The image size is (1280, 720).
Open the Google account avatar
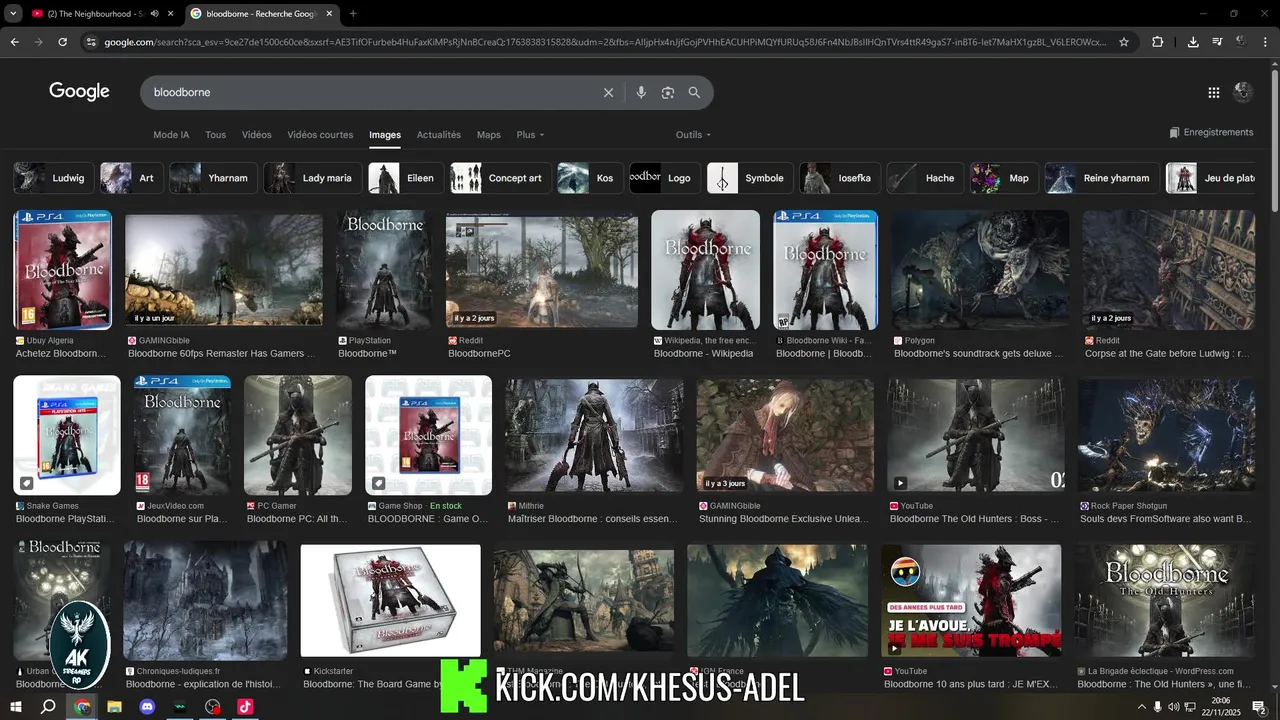click(1243, 92)
